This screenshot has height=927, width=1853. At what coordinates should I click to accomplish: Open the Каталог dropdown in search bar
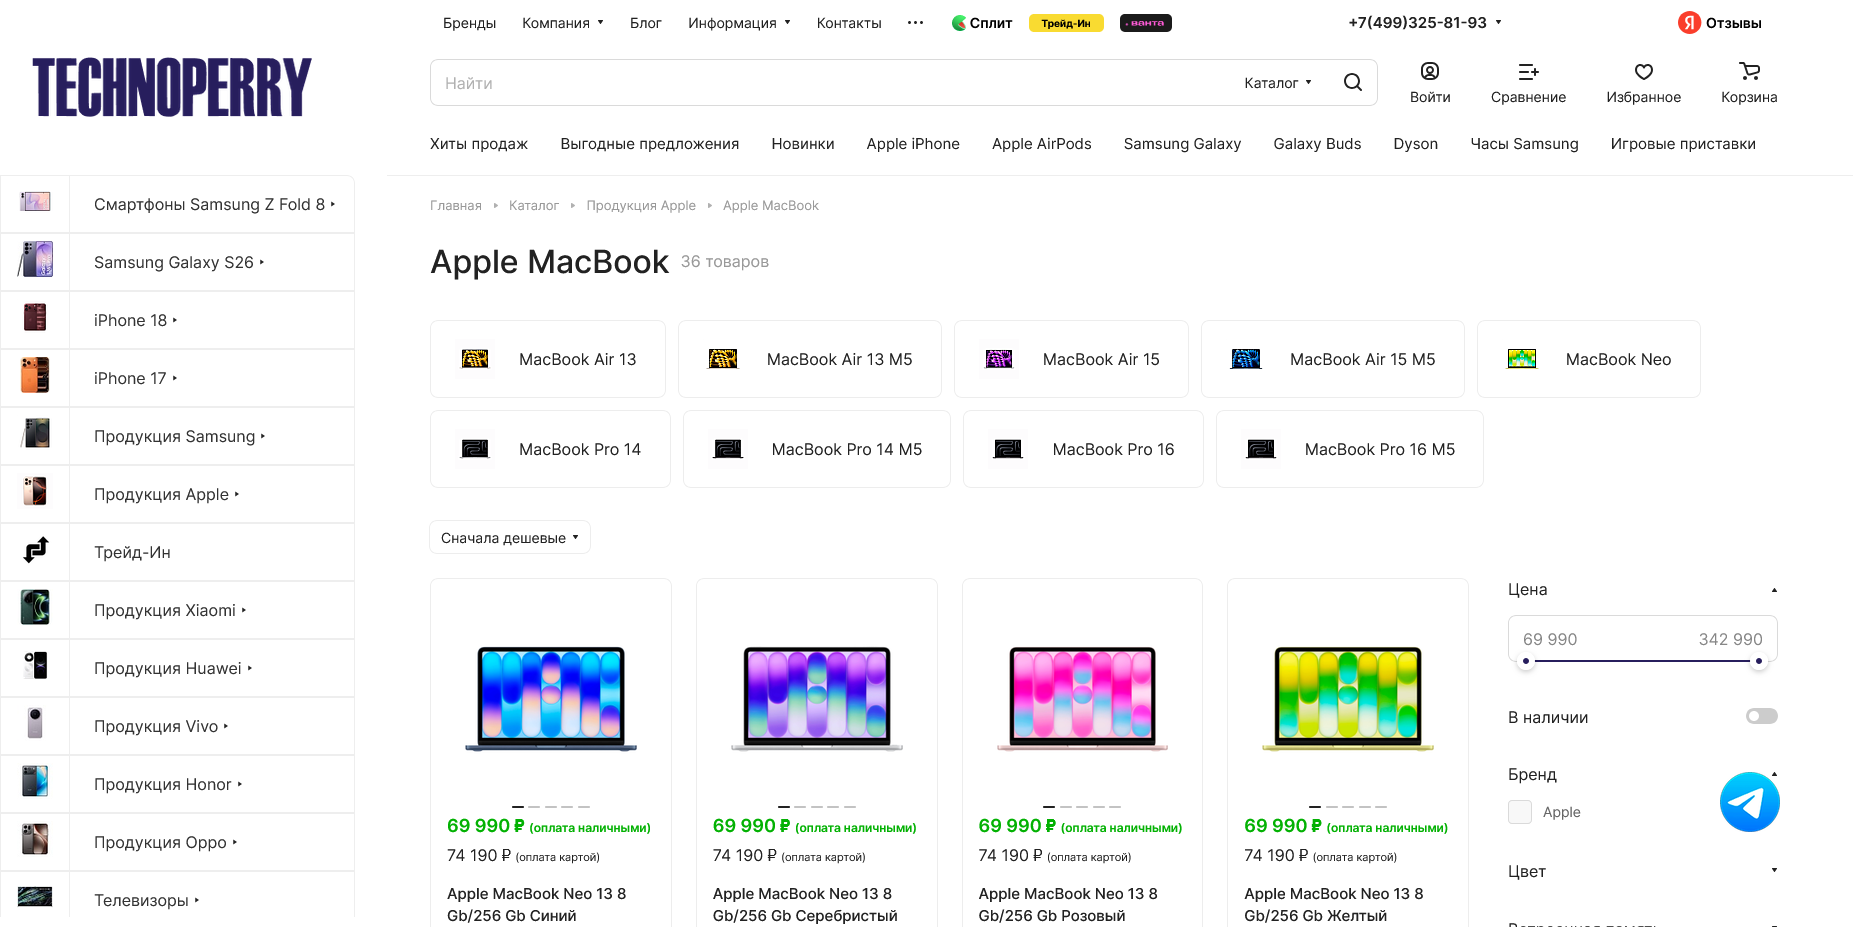tap(1278, 83)
